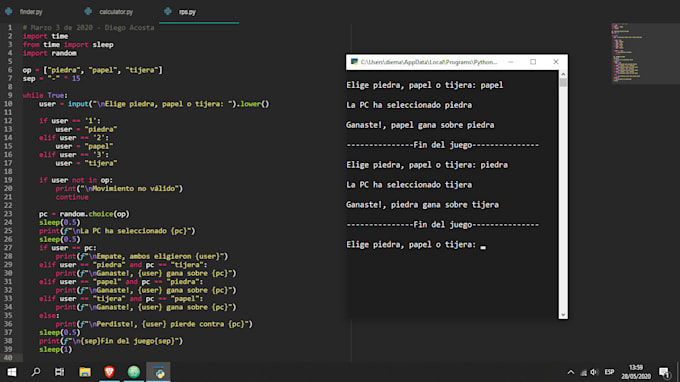680x382 pixels.
Task: Open Brave browser from the taskbar
Action: 109,372
